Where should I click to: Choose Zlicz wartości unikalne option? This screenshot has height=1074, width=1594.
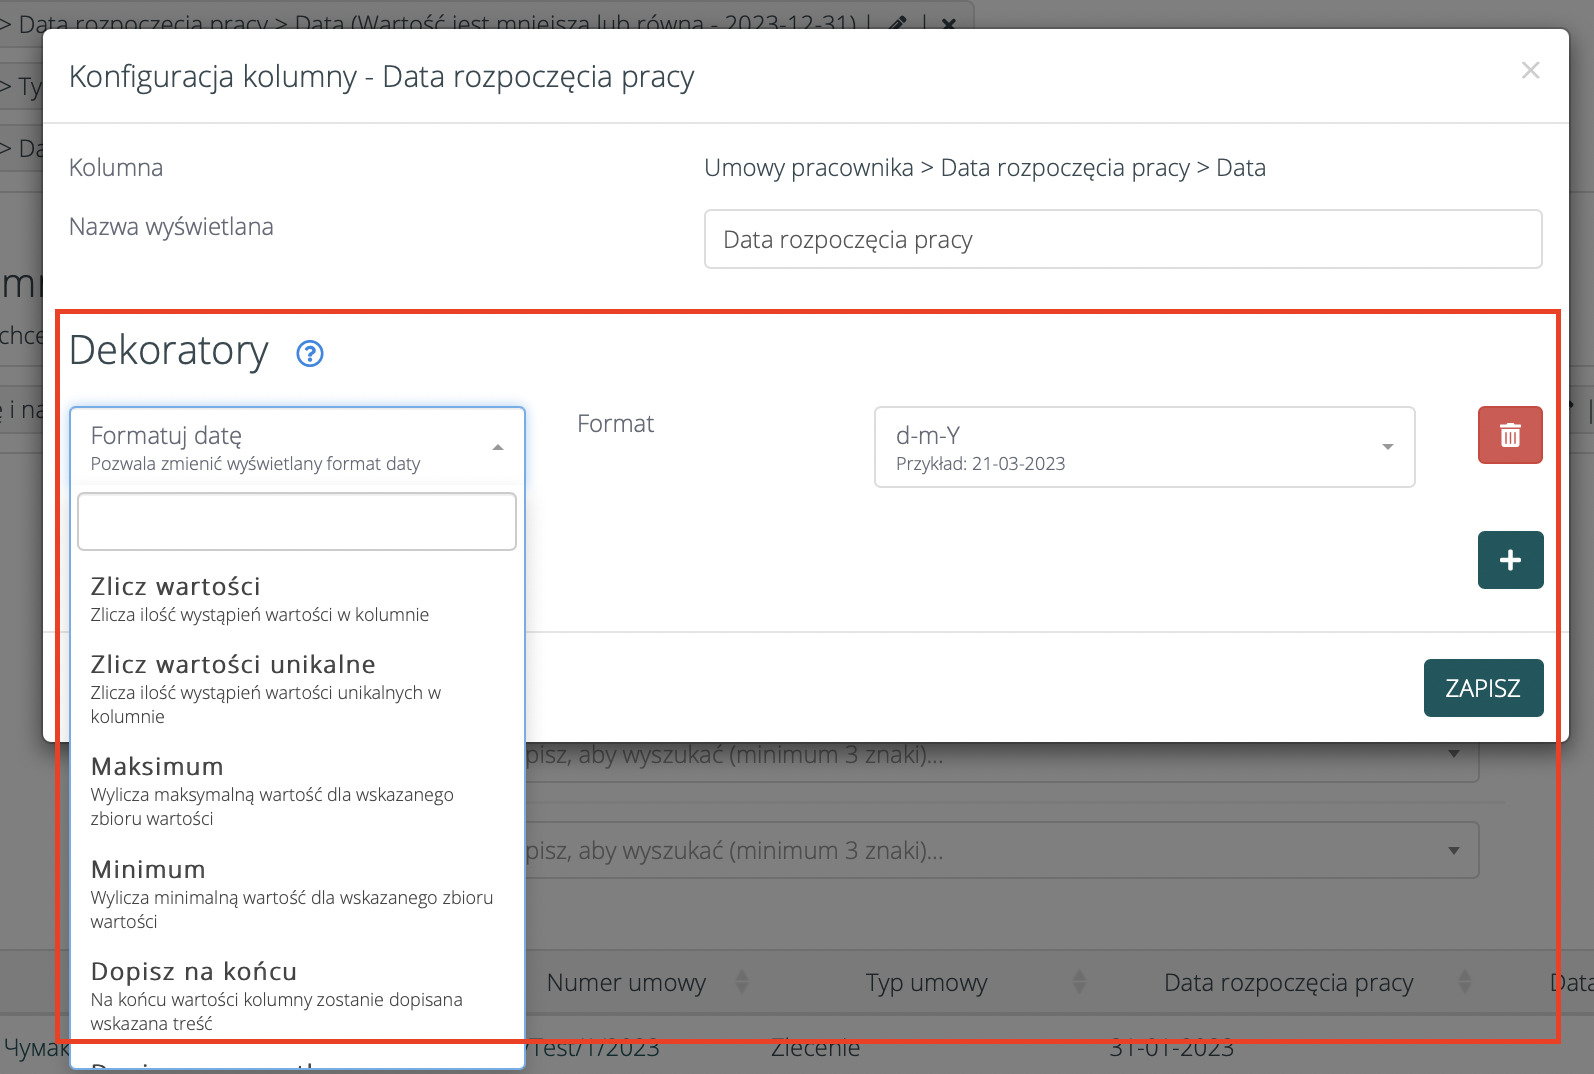tap(260, 688)
